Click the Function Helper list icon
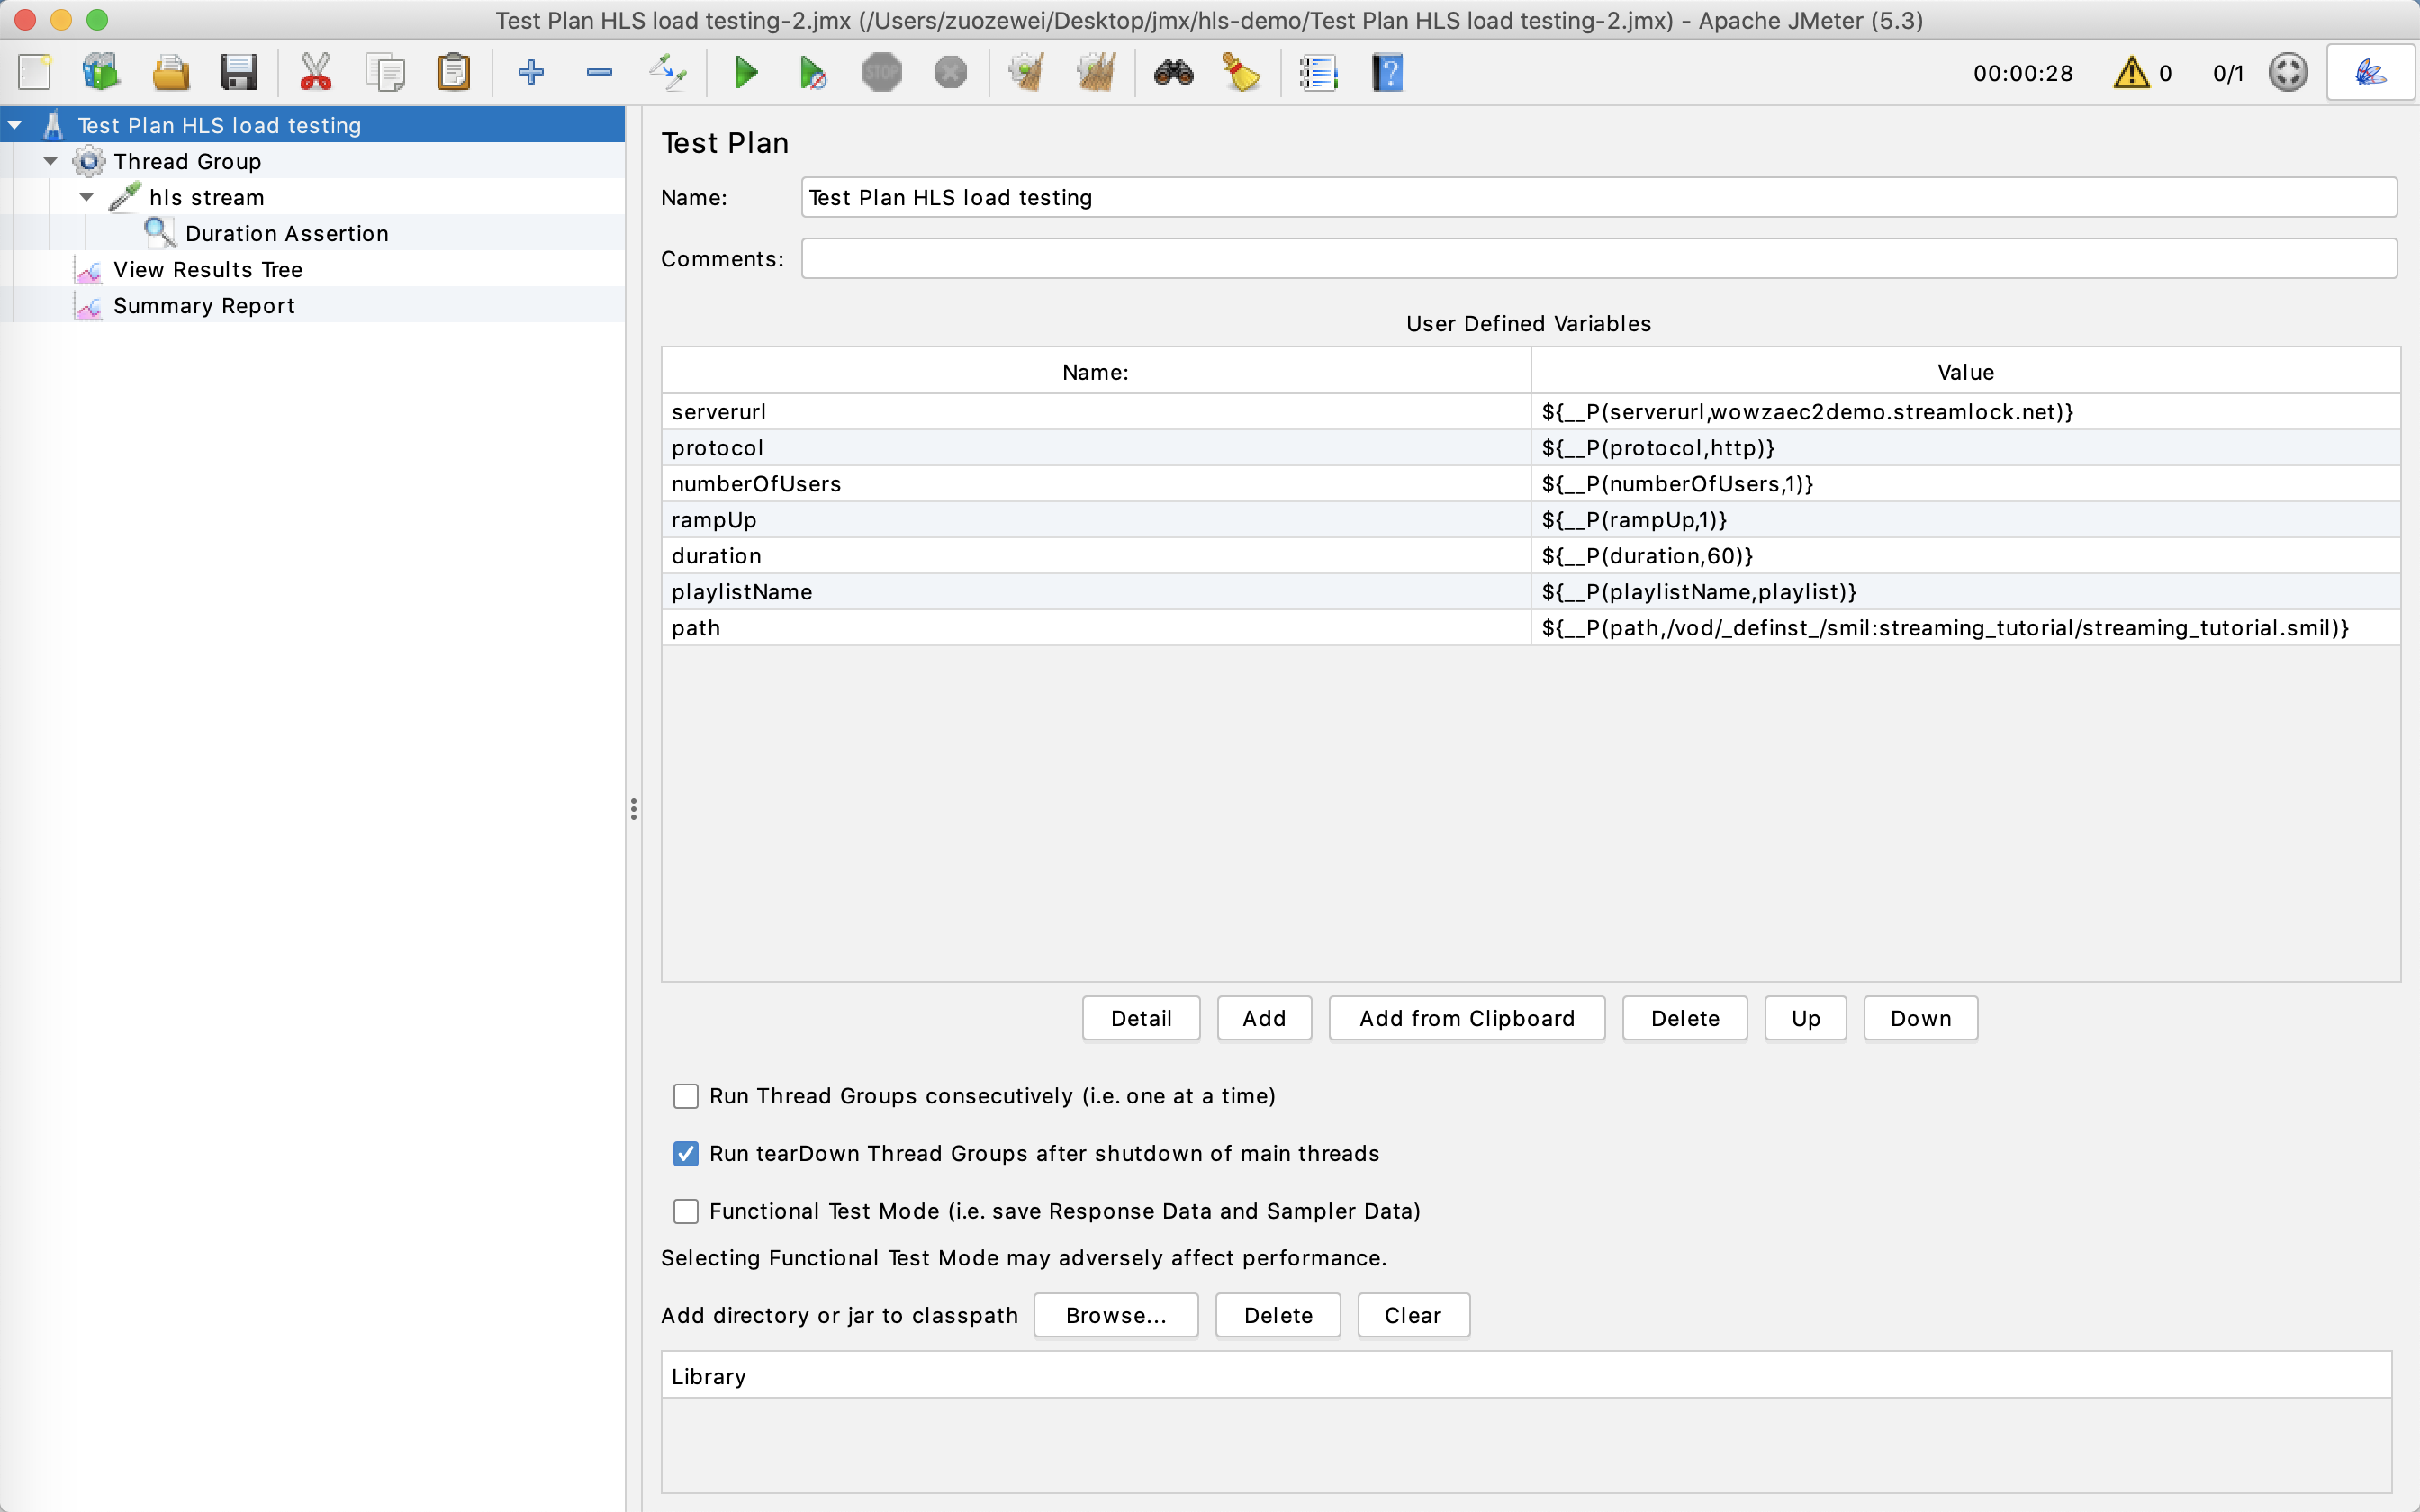Viewport: 2420px width, 1512px height. point(1318,73)
